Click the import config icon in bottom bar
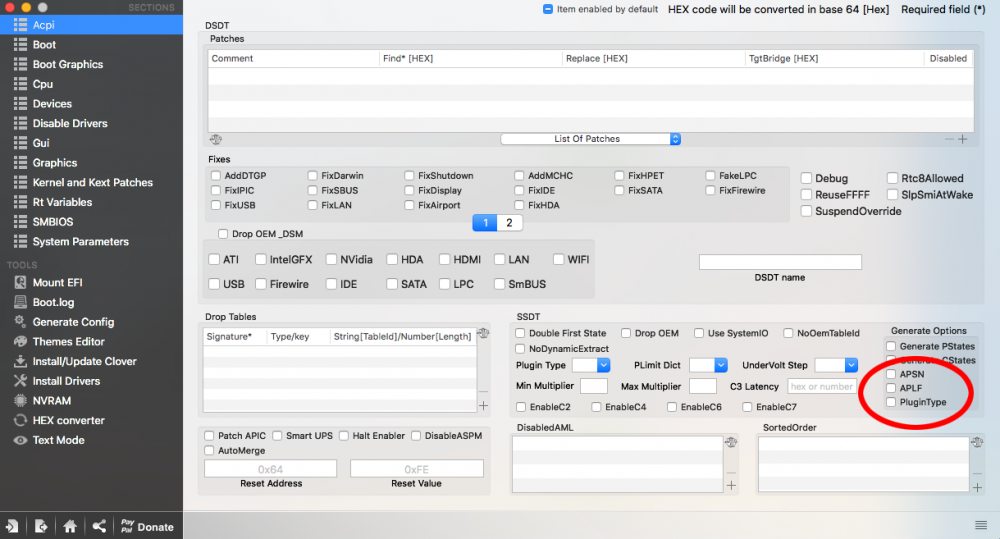This screenshot has height=539, width=1000. [12, 526]
